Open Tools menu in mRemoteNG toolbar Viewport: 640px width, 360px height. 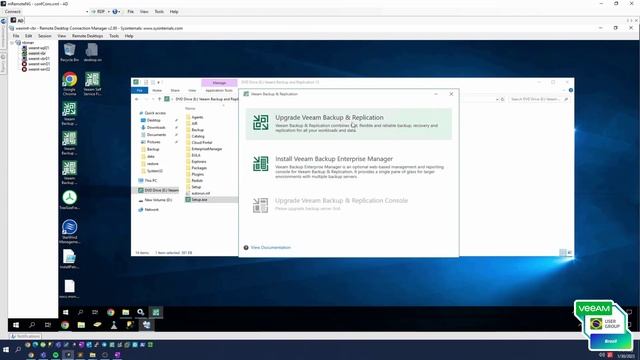pyautogui.click(x=159, y=12)
